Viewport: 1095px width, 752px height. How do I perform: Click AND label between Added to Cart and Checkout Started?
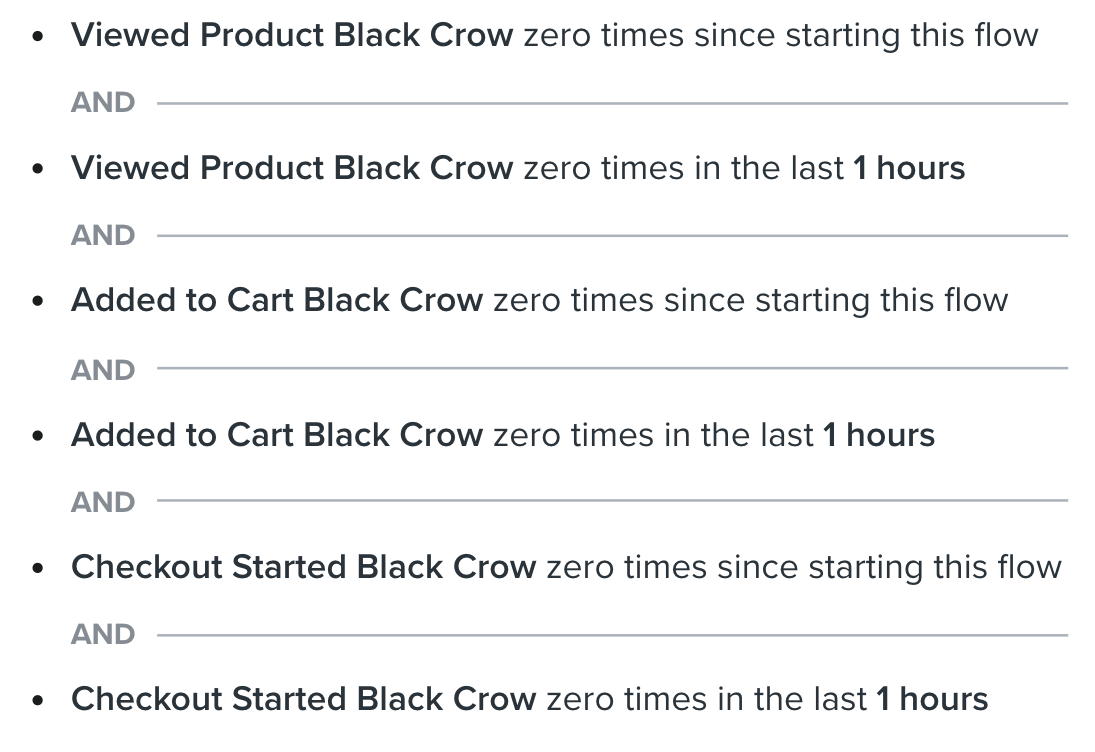click(103, 502)
